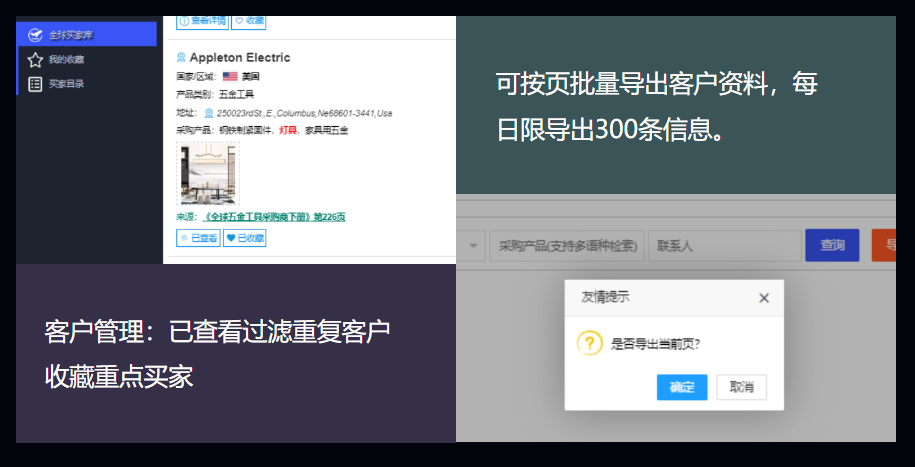Click the buyer icon beside Appleton Electric

click(x=181, y=58)
